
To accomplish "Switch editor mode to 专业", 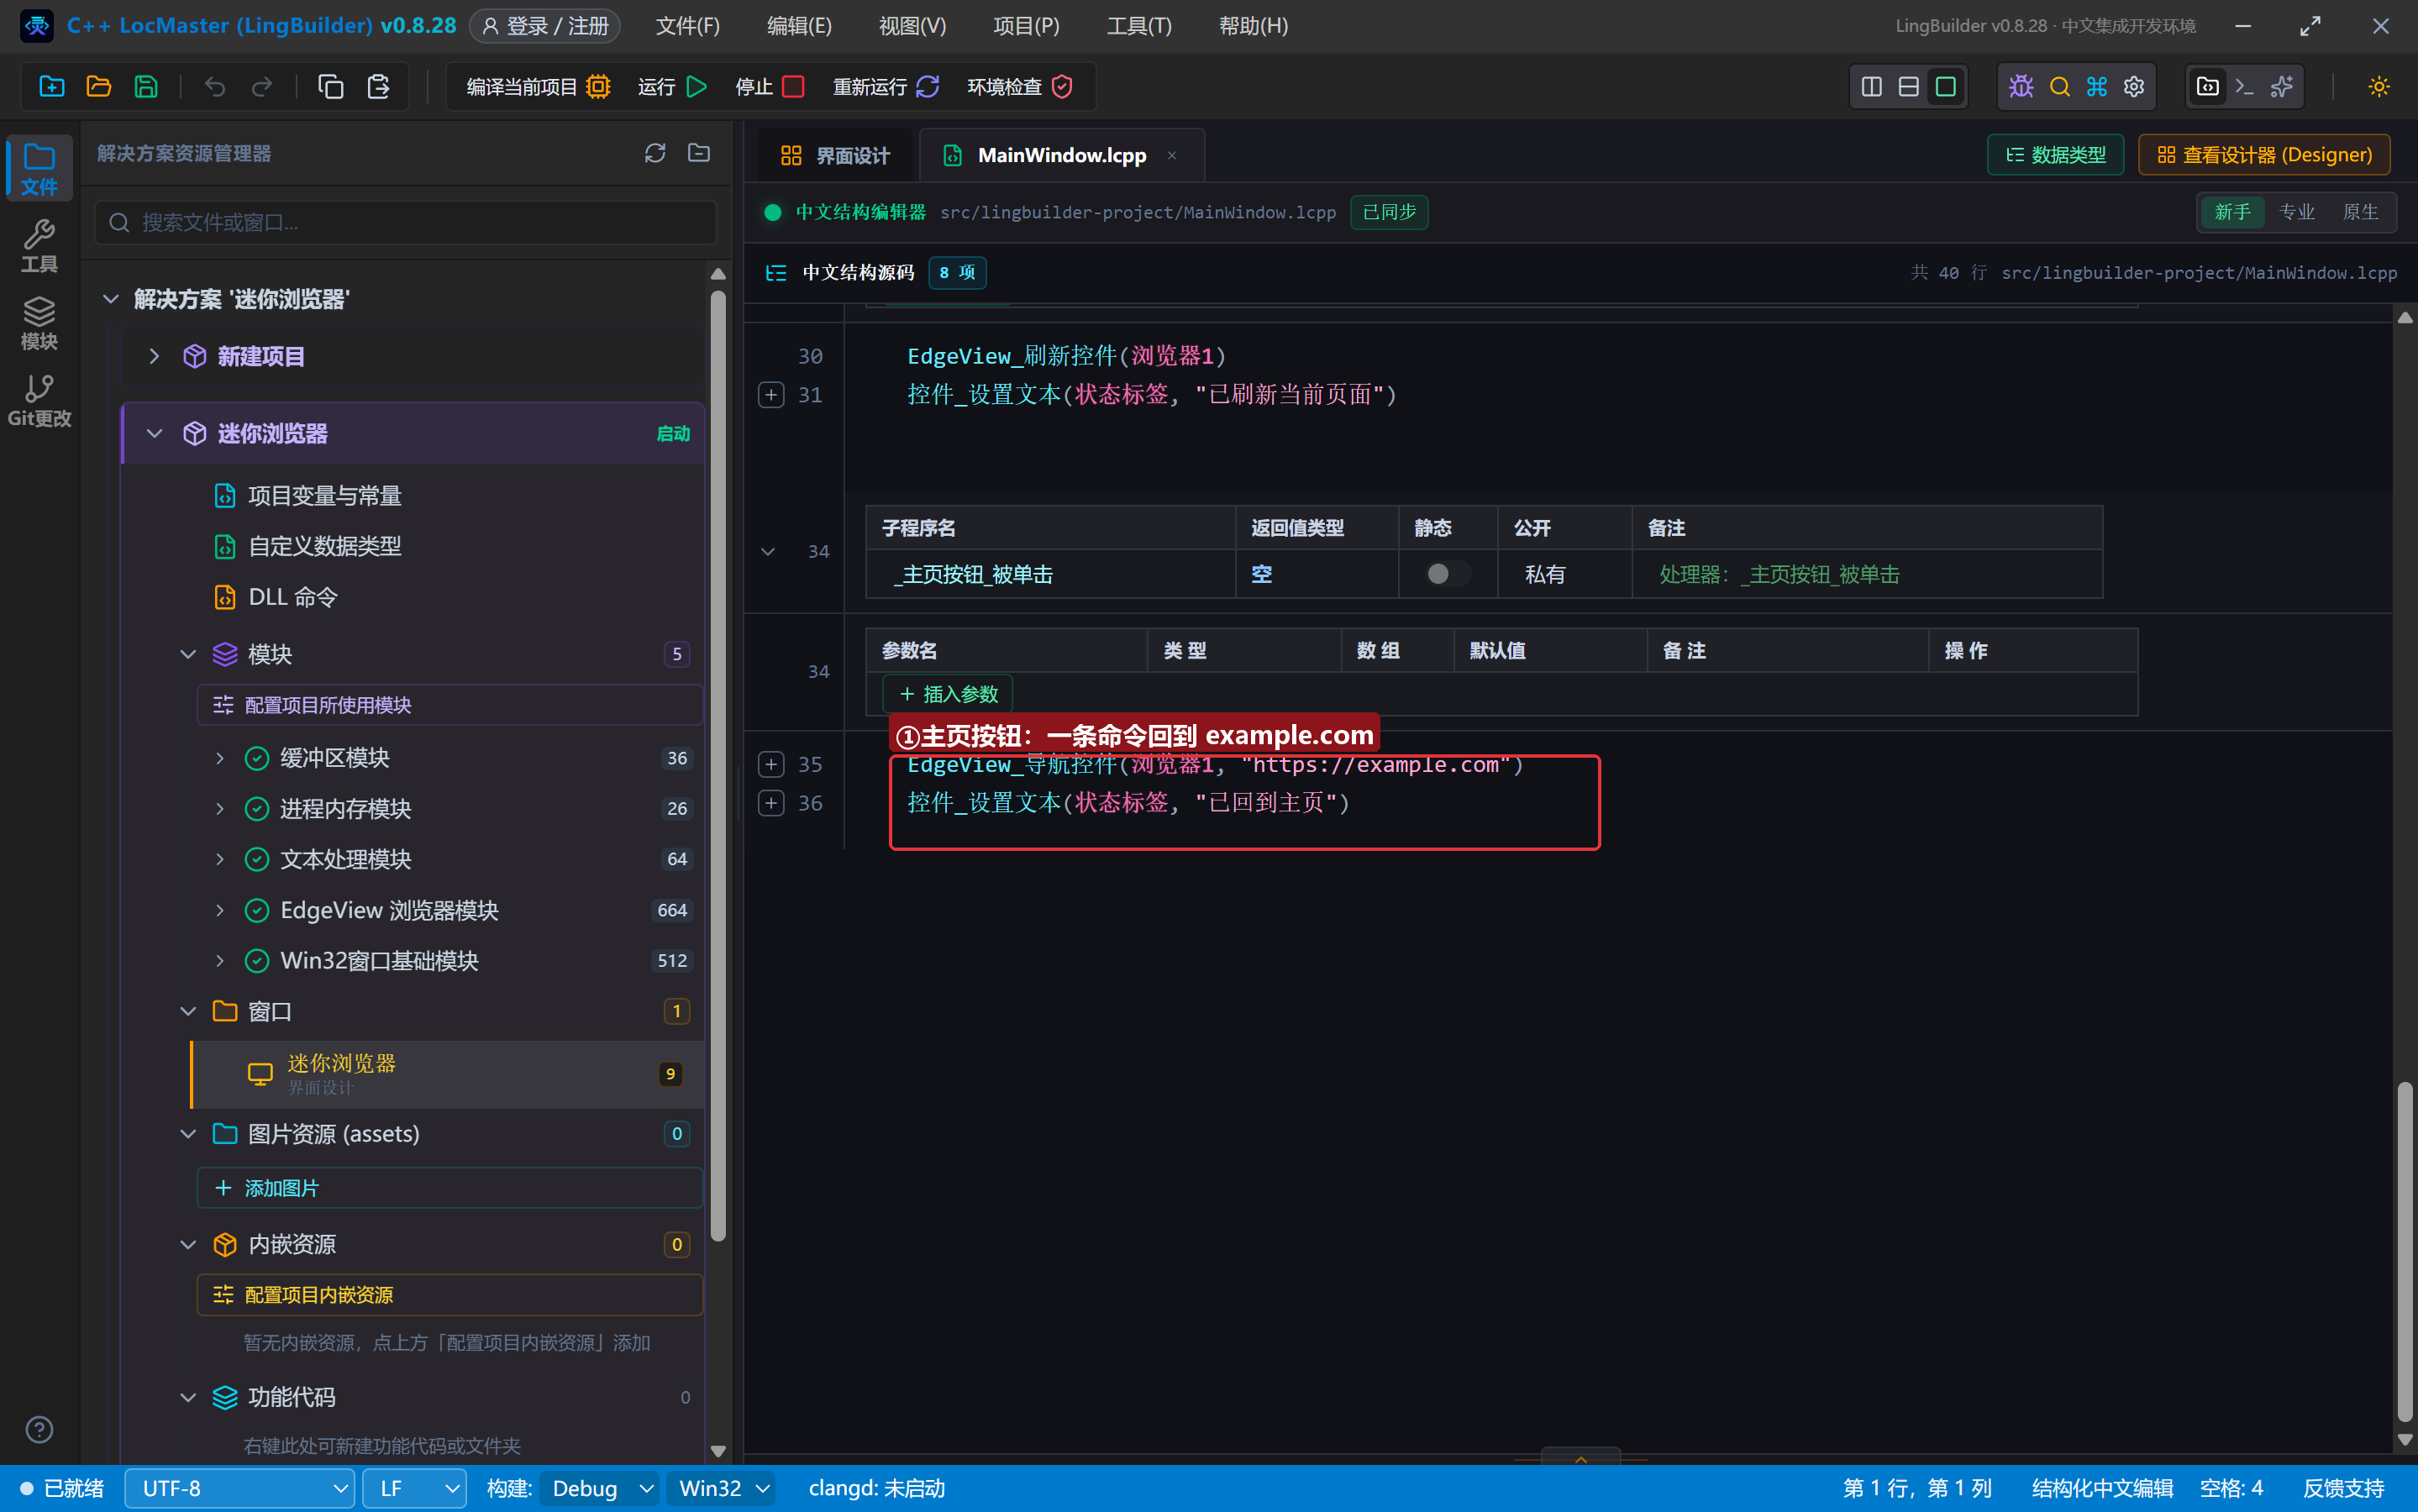I will pos(2296,212).
